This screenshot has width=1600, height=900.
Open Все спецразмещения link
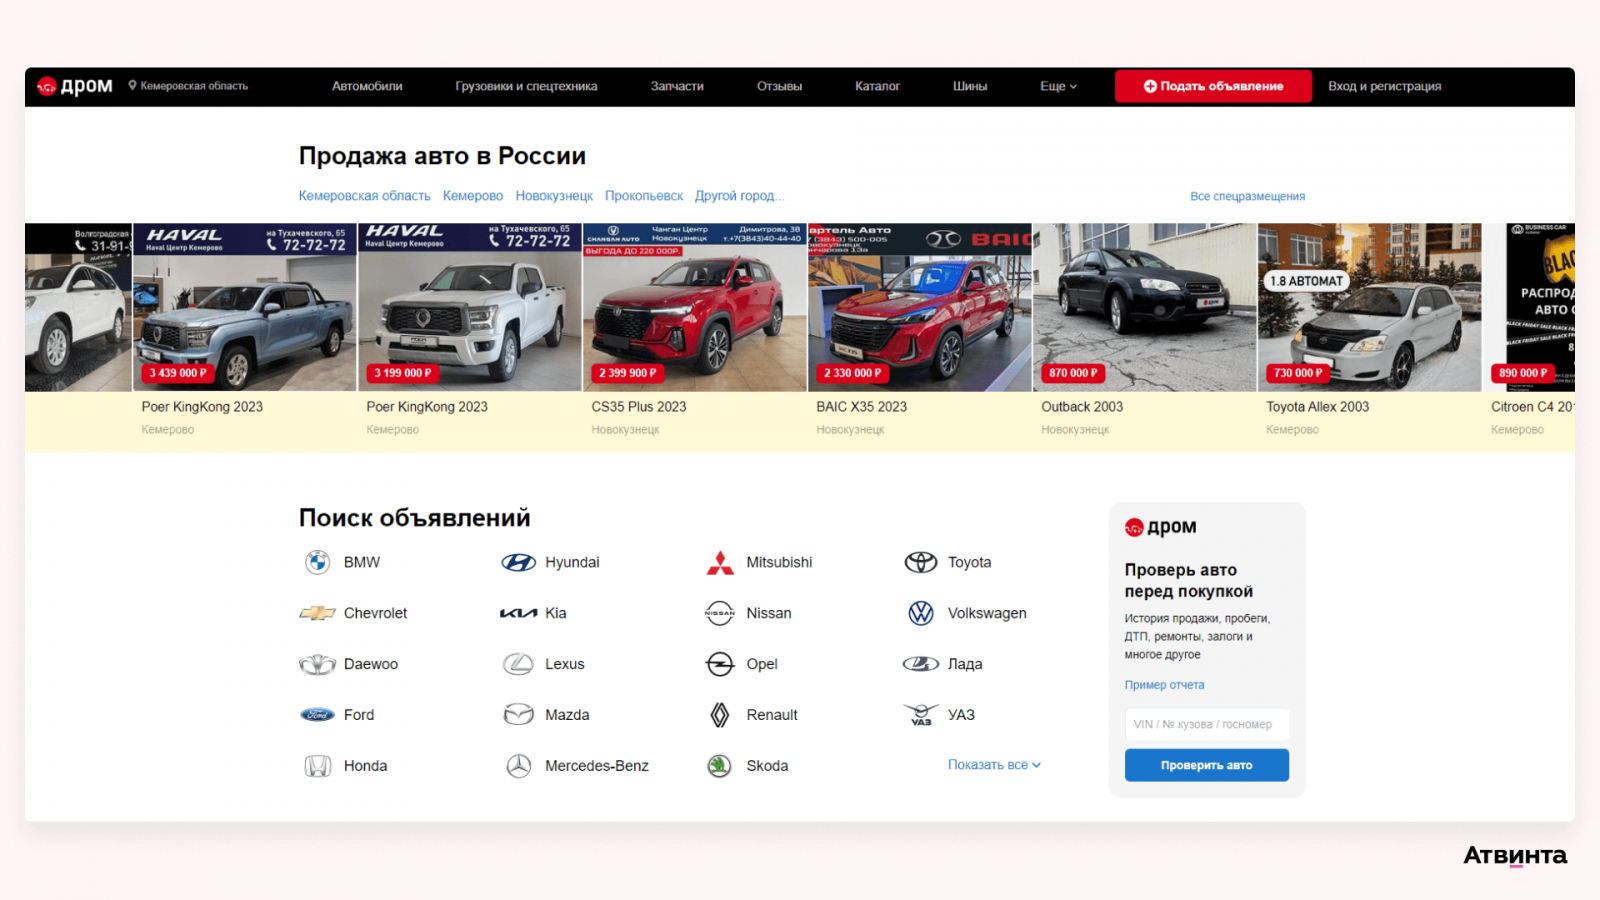pyautogui.click(x=1247, y=196)
